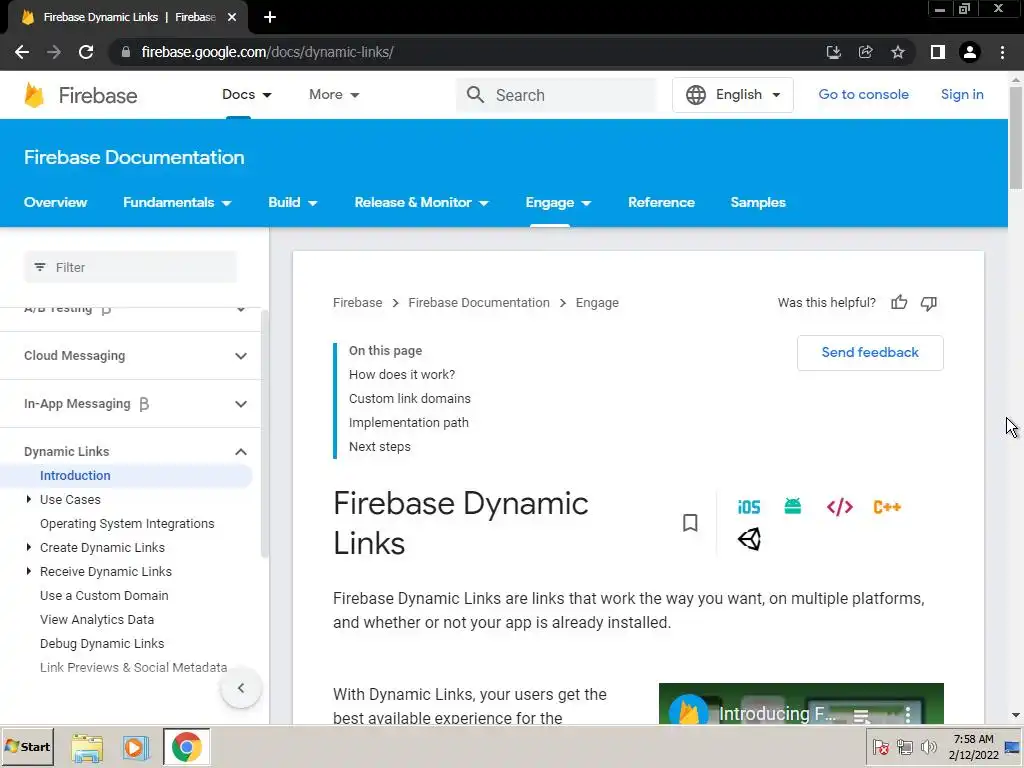The image size is (1024, 768).
Task: Click the thumbs down icon
Action: click(x=929, y=302)
